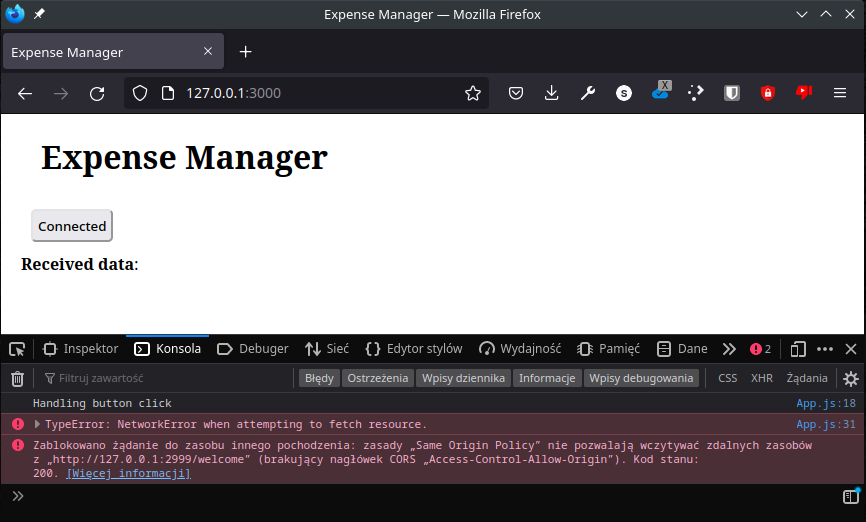Click the dotted arrow extension icon
This screenshot has width=866, height=522.
pos(695,93)
